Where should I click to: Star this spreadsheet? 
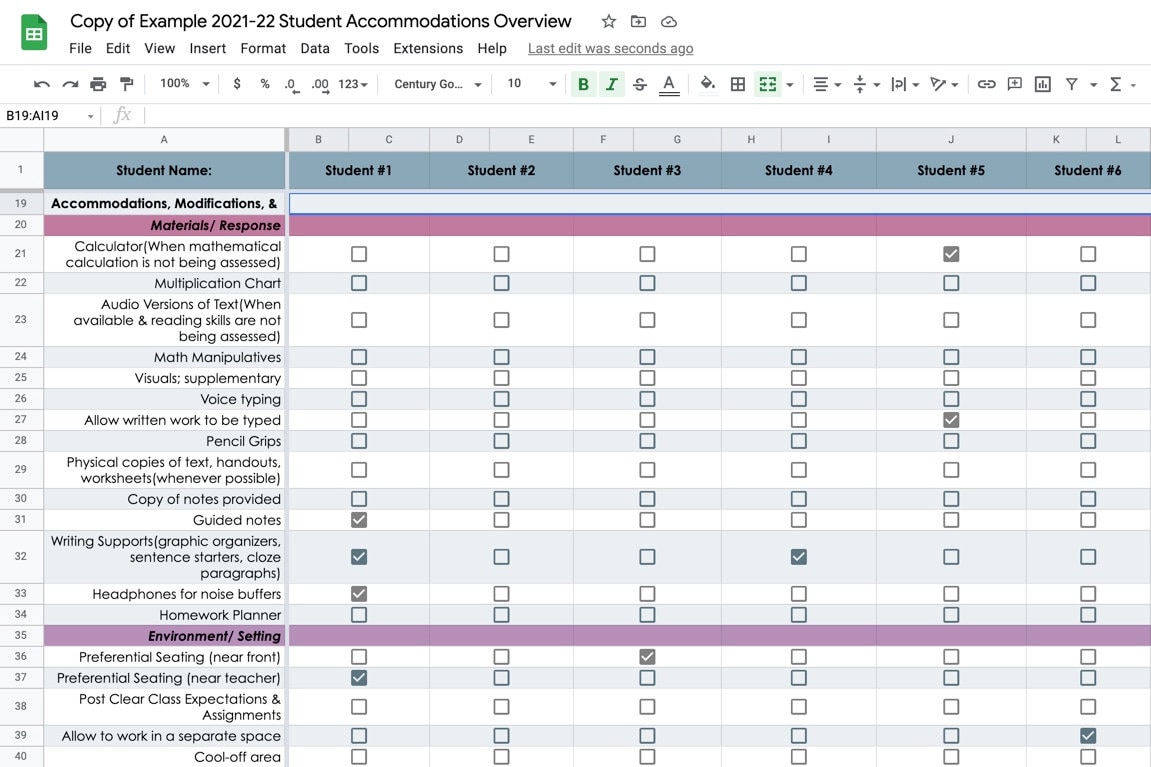[608, 20]
